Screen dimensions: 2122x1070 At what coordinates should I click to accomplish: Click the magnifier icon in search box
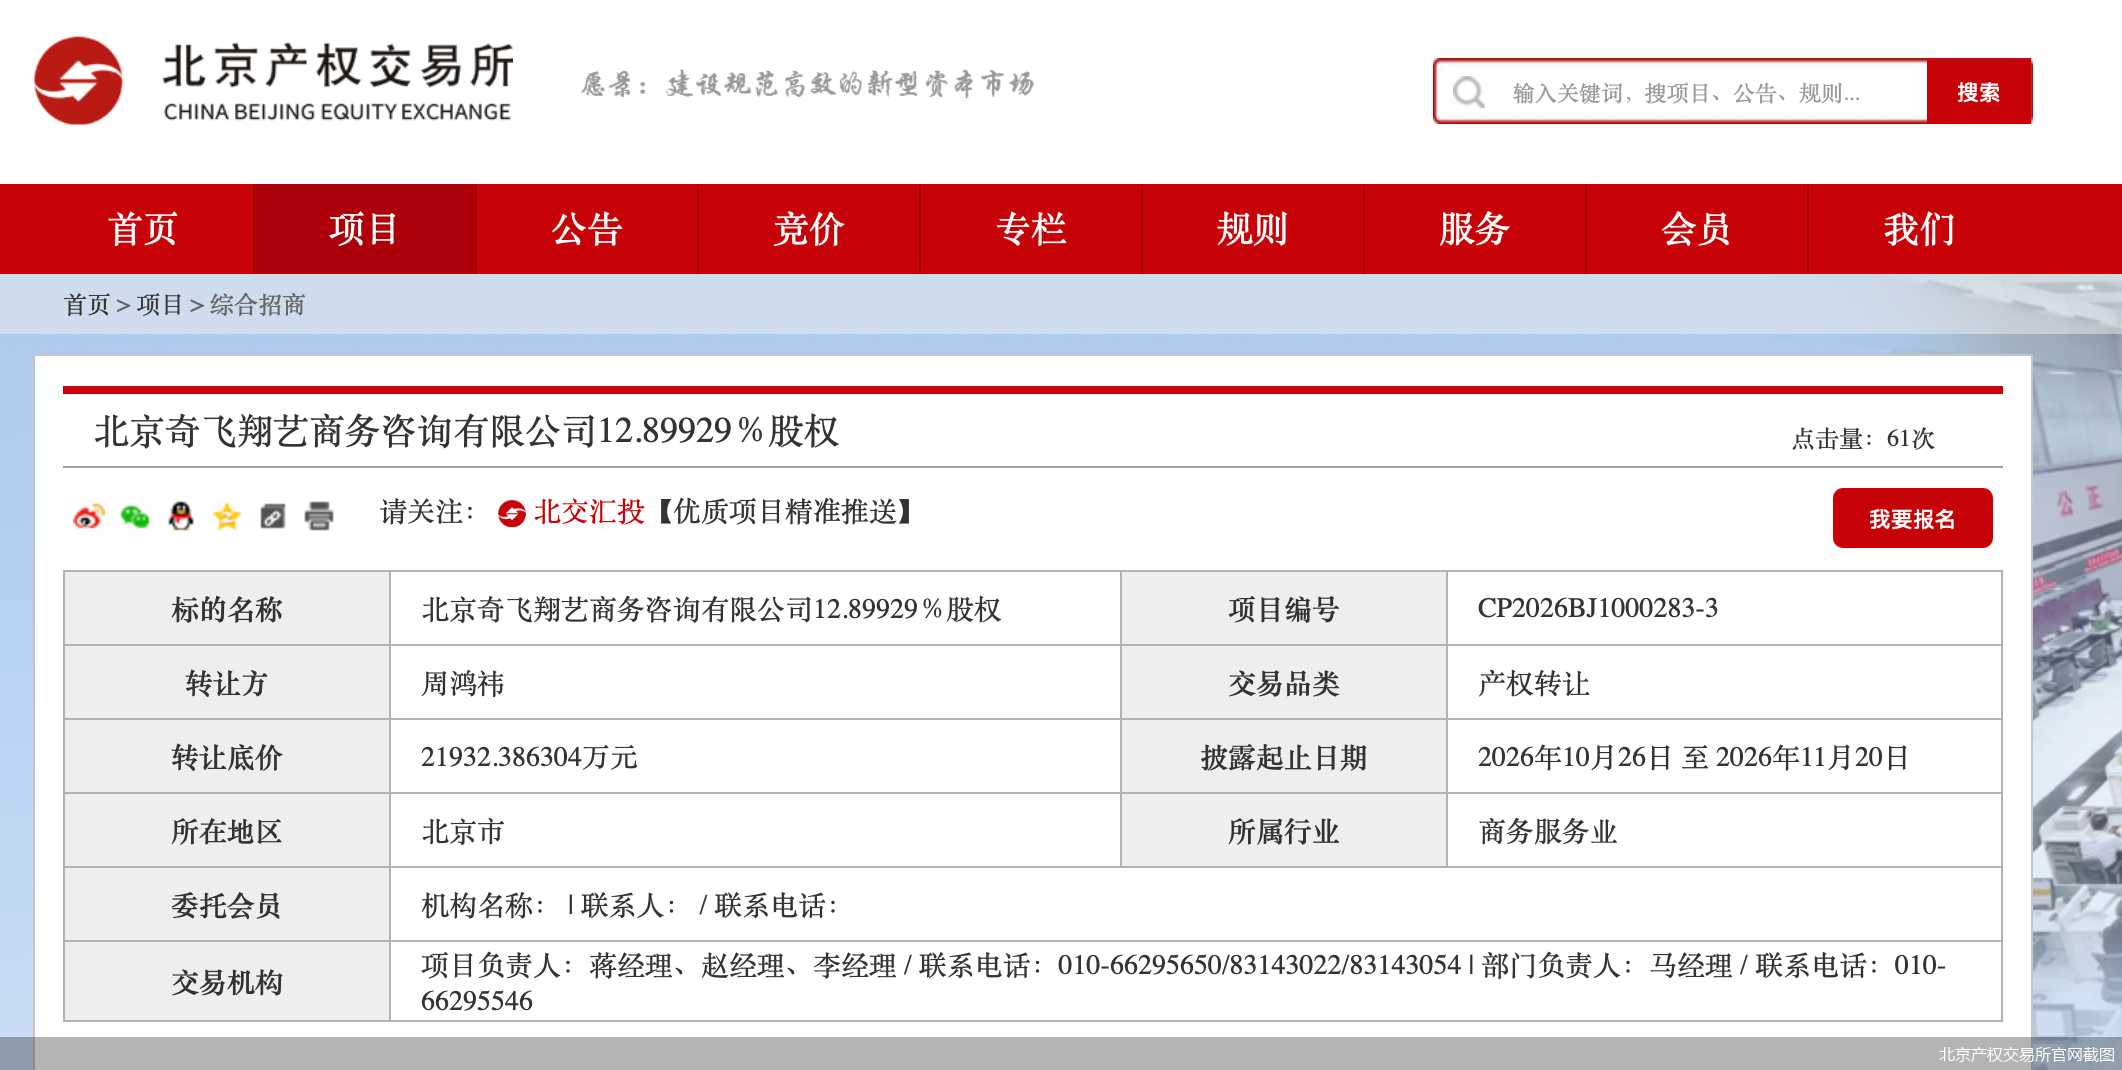pos(1468,93)
